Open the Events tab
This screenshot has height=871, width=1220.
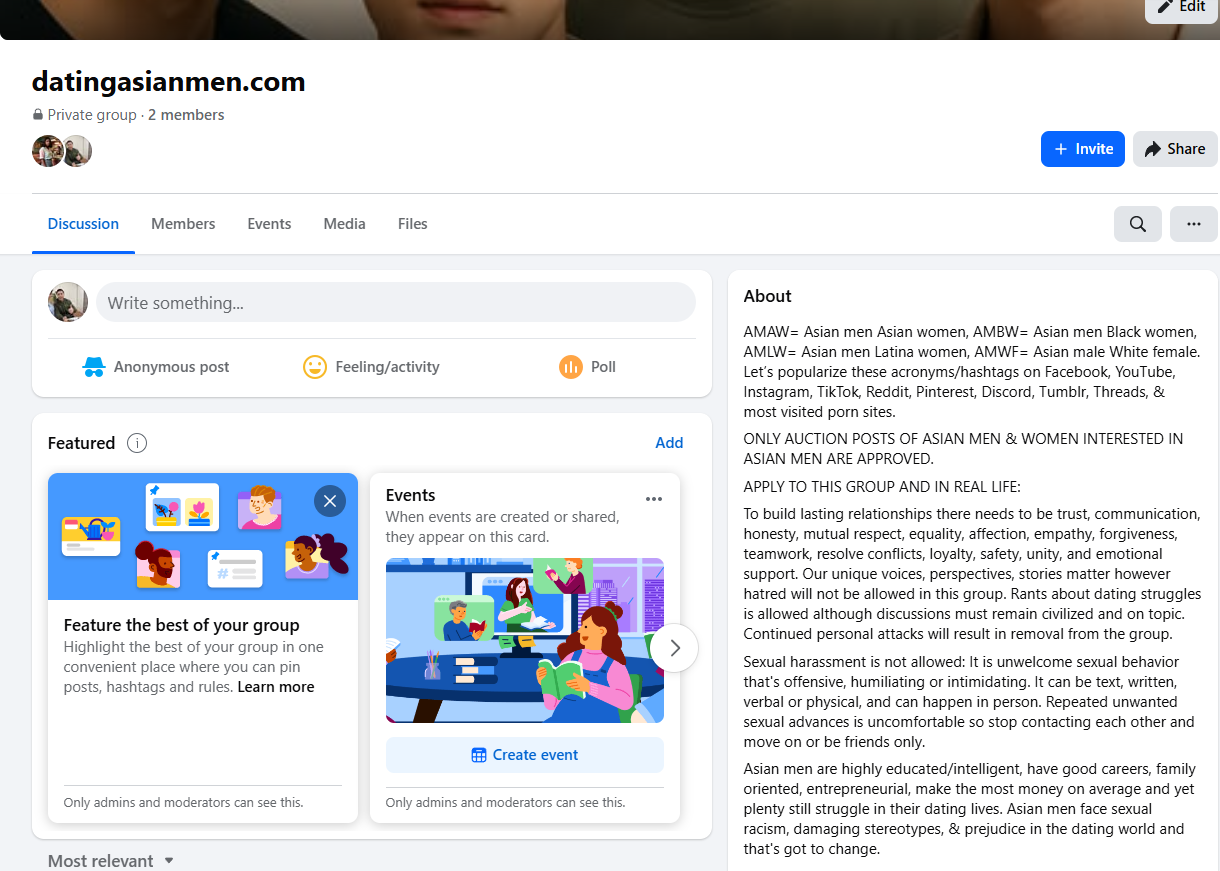(x=269, y=224)
